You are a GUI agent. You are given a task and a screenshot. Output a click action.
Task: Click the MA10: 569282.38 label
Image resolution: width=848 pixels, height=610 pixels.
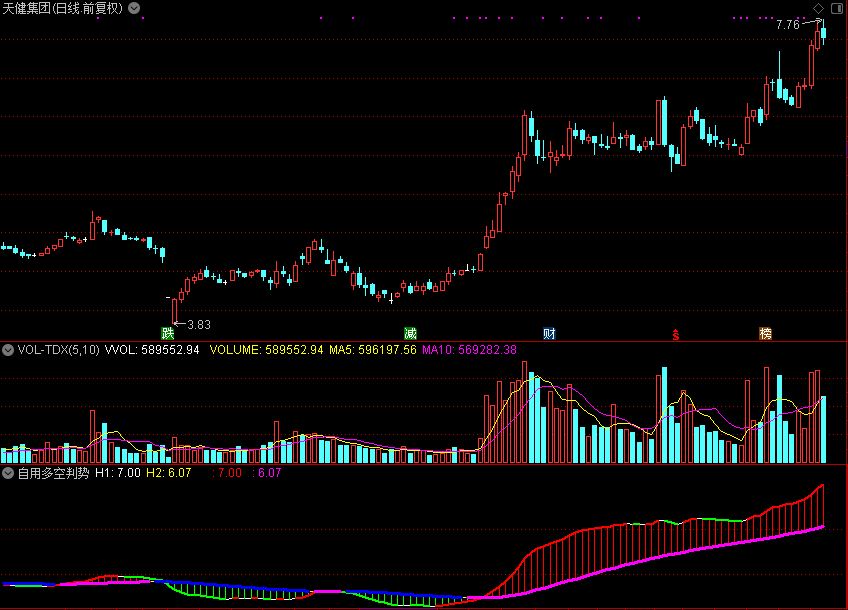[469, 350]
